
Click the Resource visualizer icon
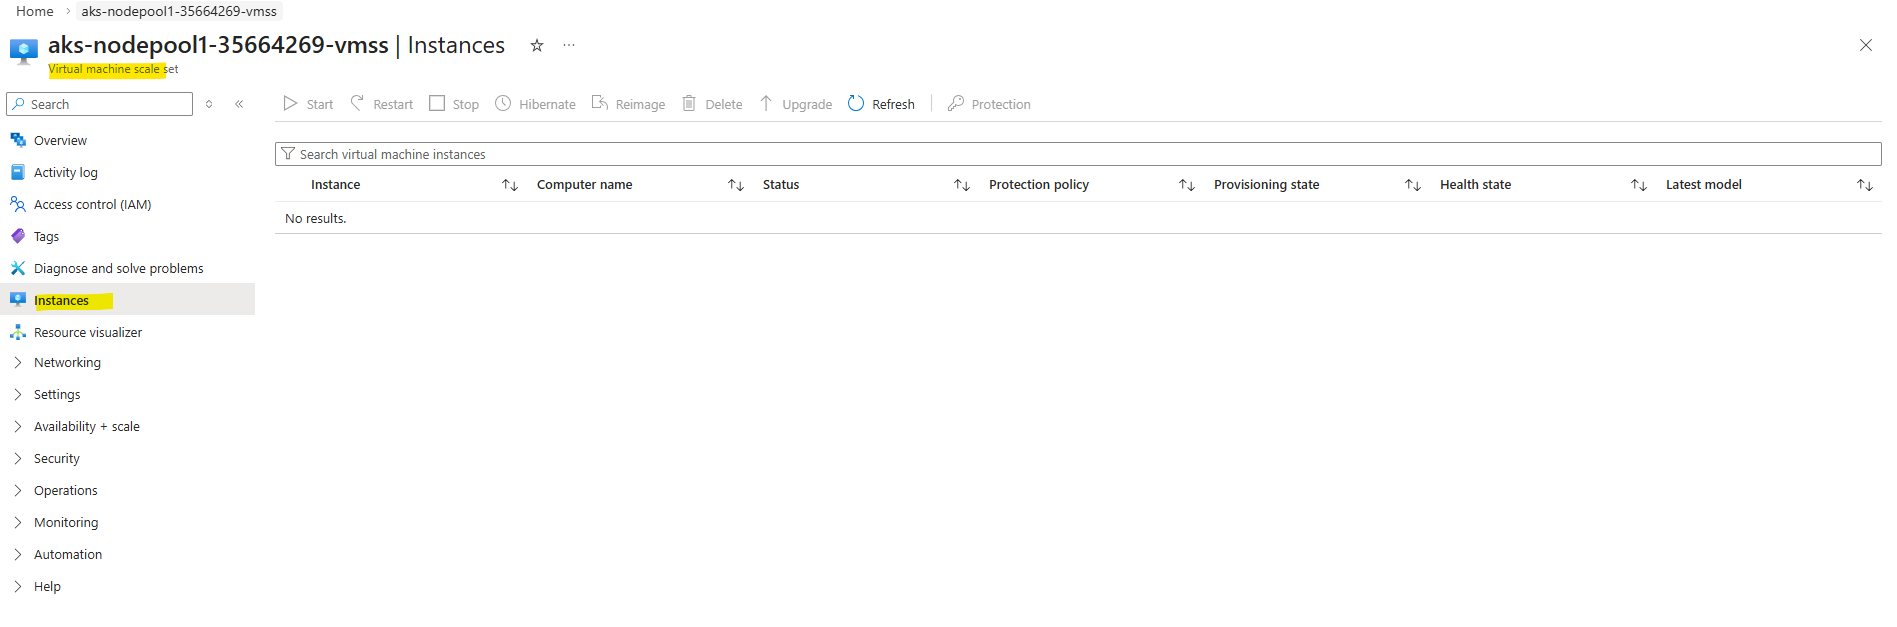click(x=18, y=332)
